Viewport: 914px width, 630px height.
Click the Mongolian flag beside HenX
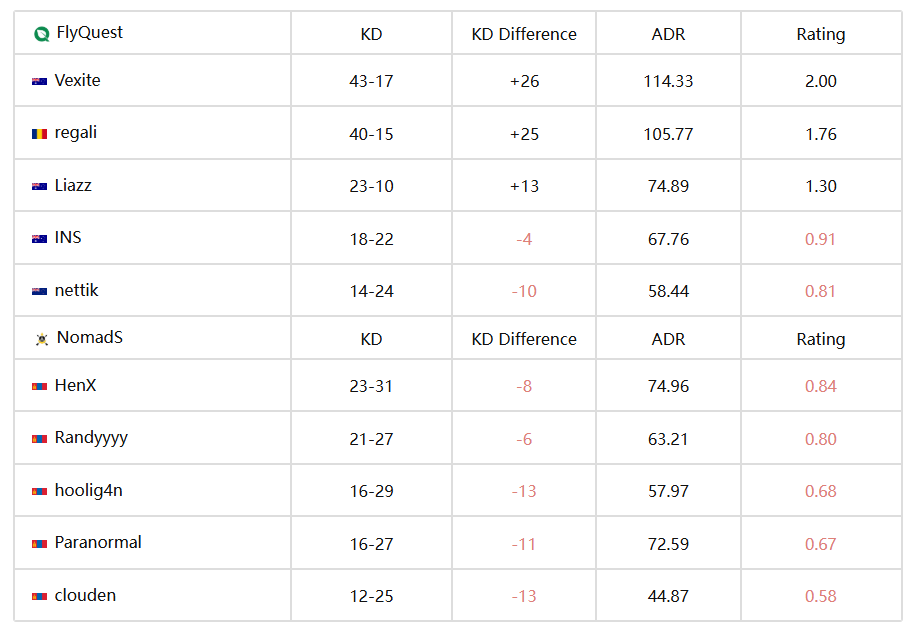[39, 386]
